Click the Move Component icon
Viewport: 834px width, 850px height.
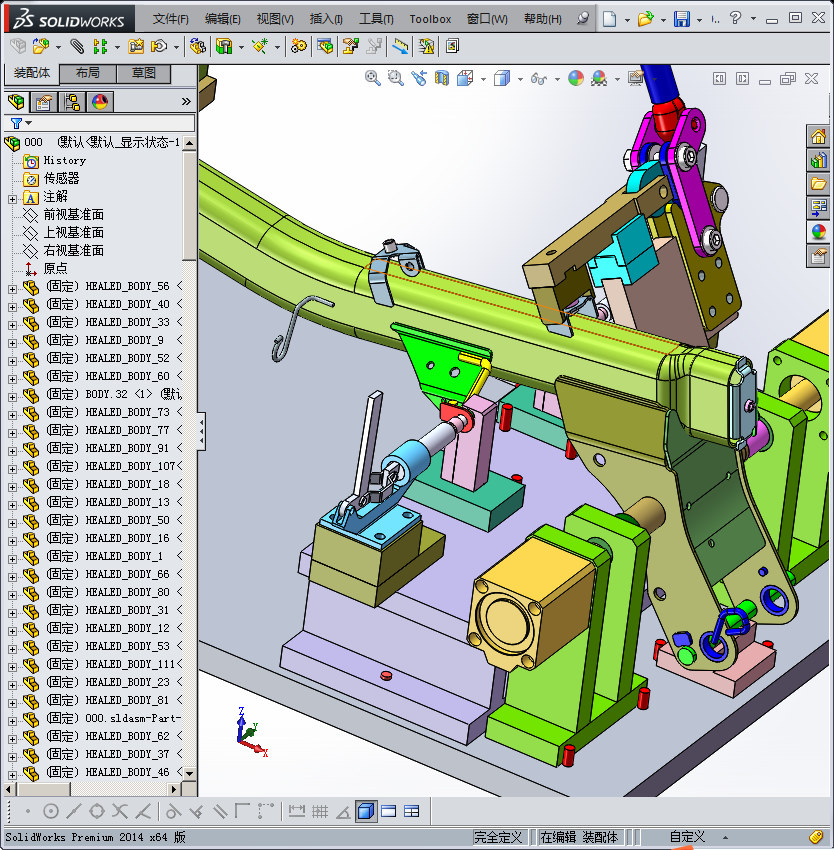[159, 47]
